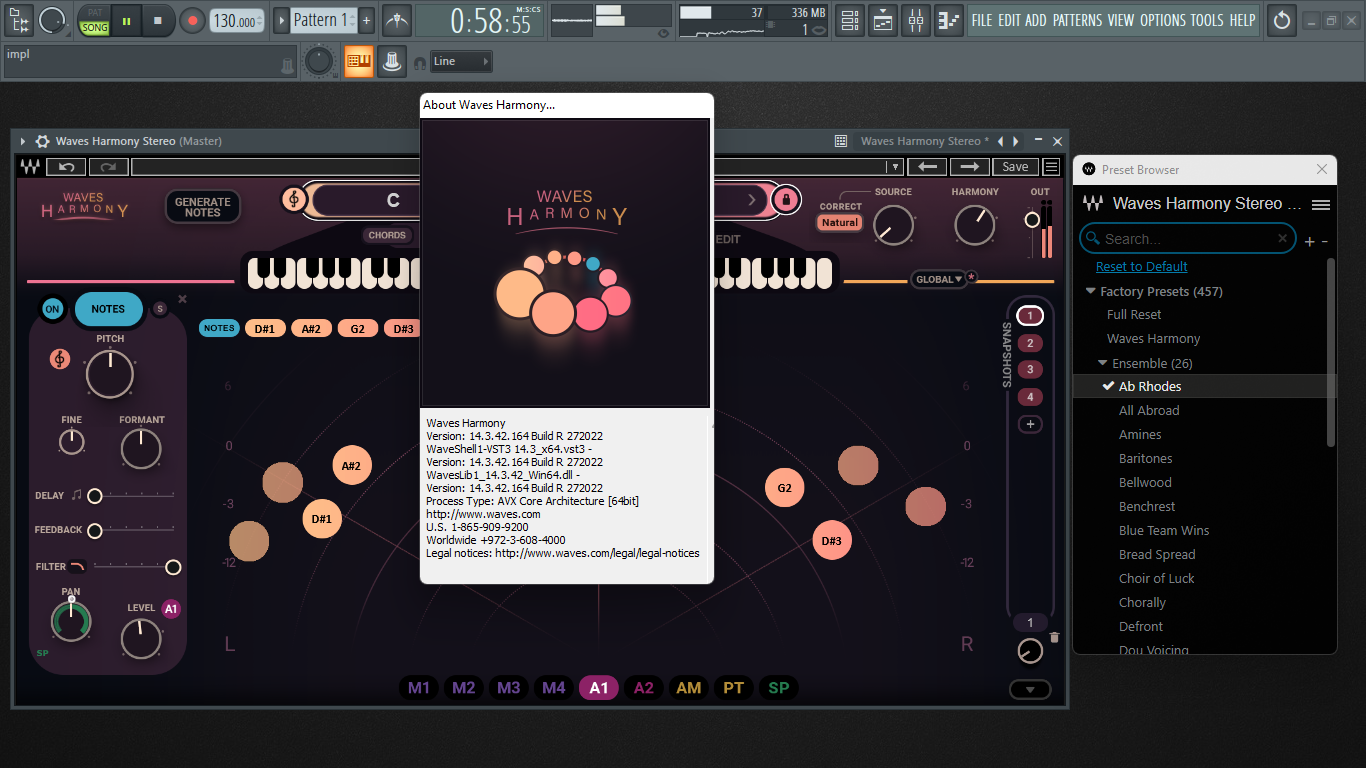Click the FL Studio browser/playlist view icon
1366x768 pixels.
18,19
